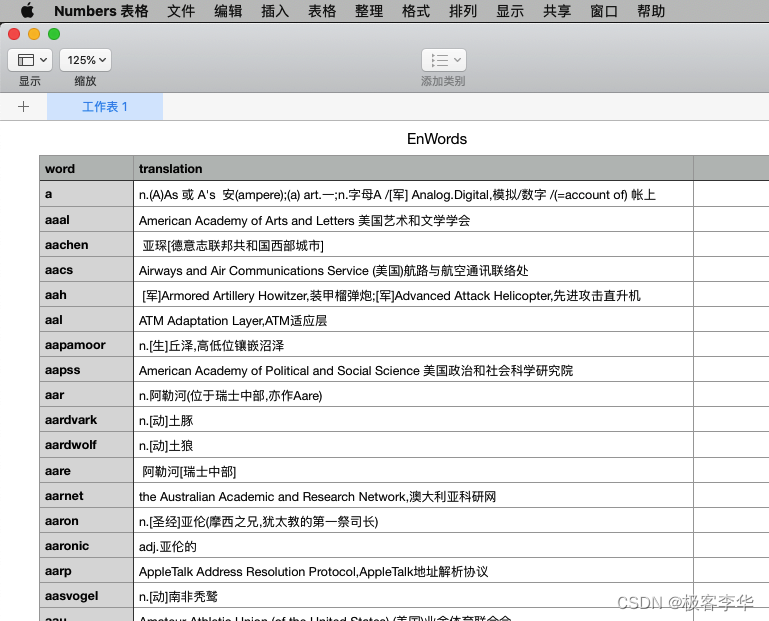
Task: Open the 格式 menu
Action: (416, 11)
